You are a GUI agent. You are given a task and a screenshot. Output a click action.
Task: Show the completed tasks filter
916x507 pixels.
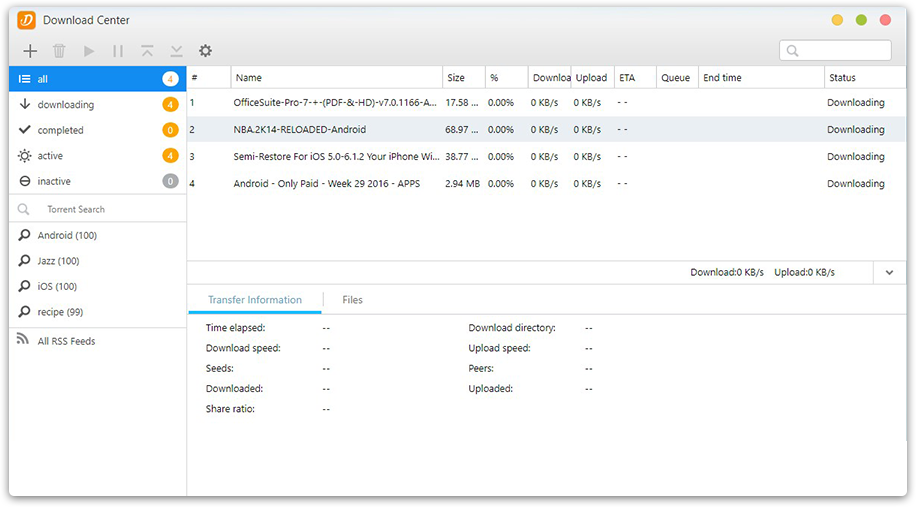click(x=61, y=130)
